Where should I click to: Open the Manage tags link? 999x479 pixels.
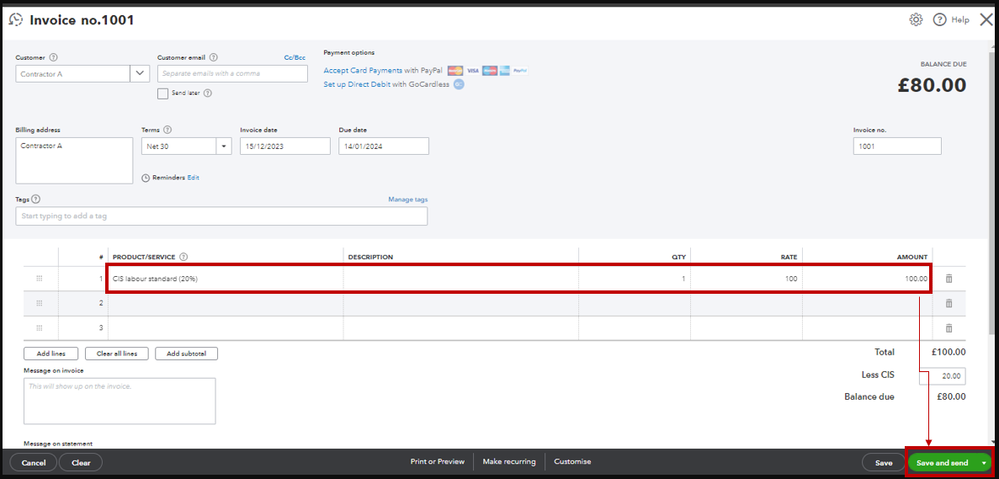coord(408,199)
